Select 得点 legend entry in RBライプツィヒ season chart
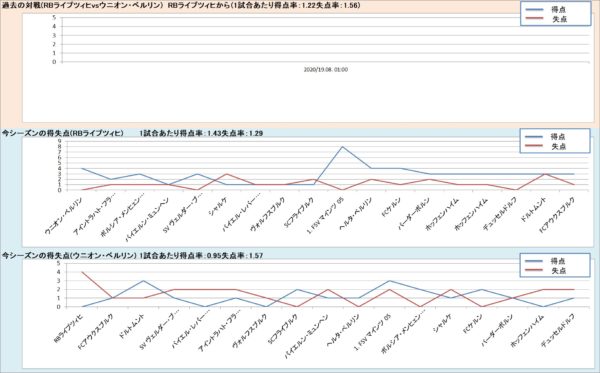 [x=546, y=137]
